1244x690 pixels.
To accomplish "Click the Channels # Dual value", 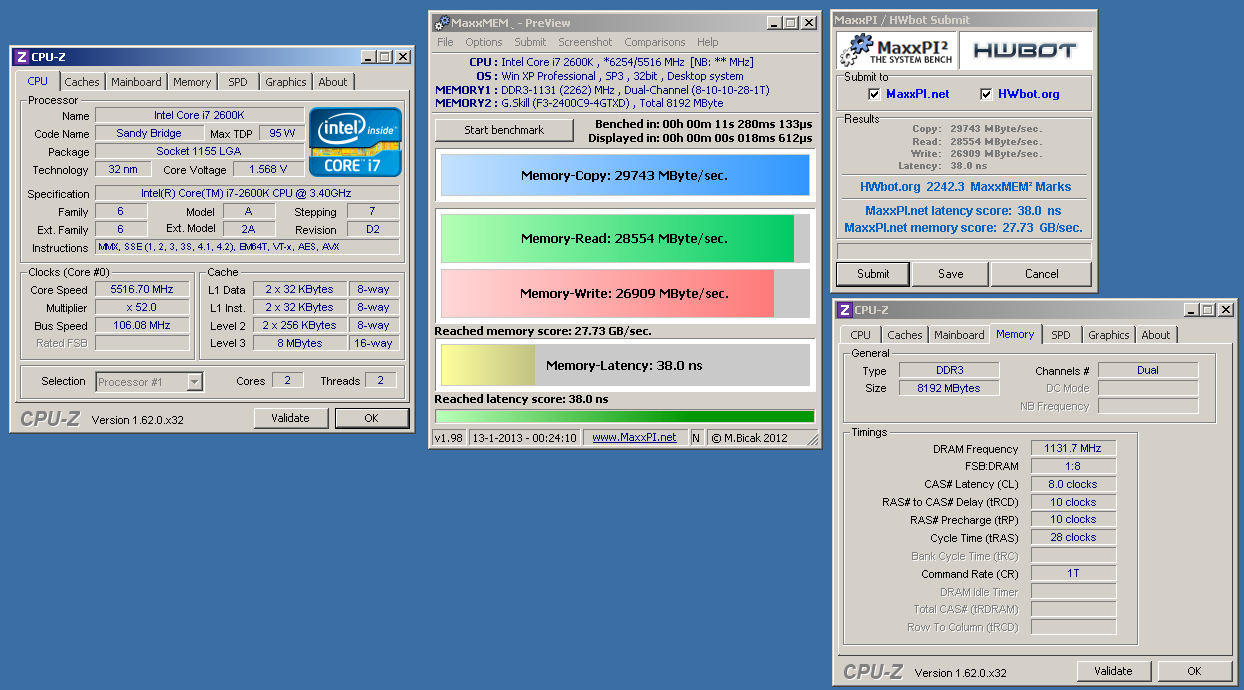I will [1148, 370].
